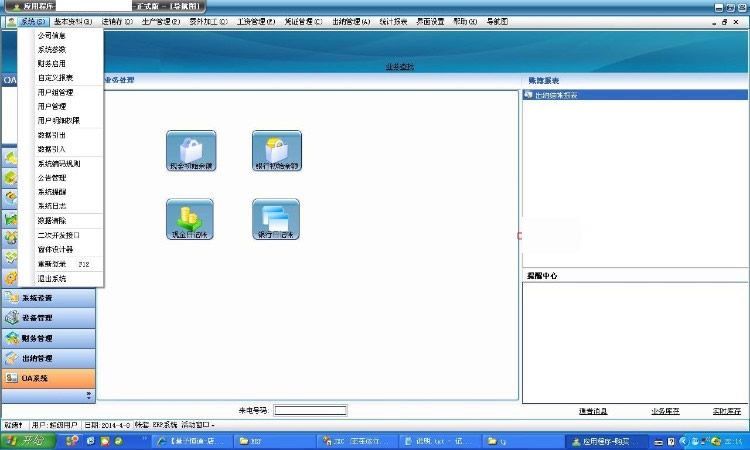
Task: Open the 导航图 menu
Action: [497, 22]
